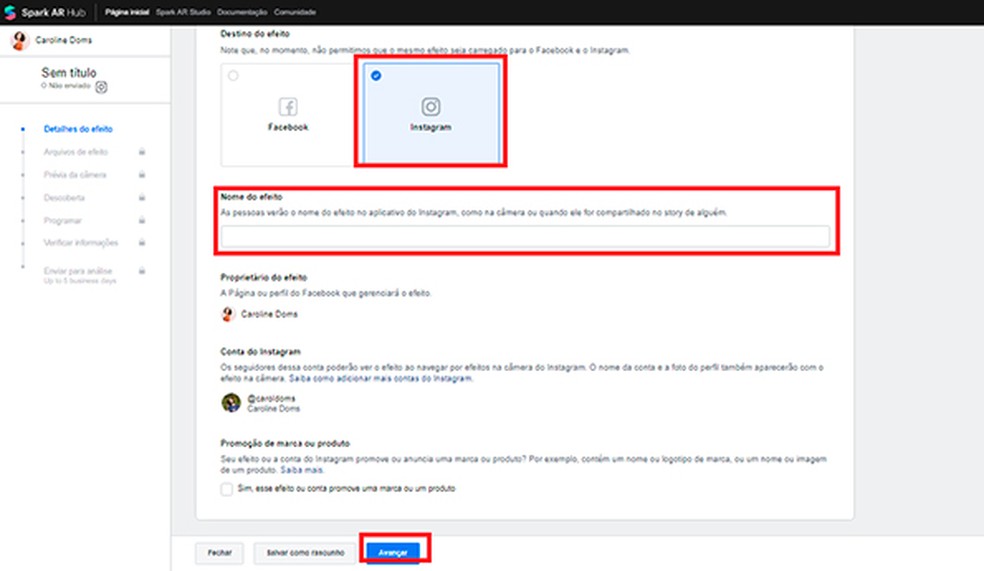
Task: Go to Detalhes do efeito step
Action: [x=78, y=129]
